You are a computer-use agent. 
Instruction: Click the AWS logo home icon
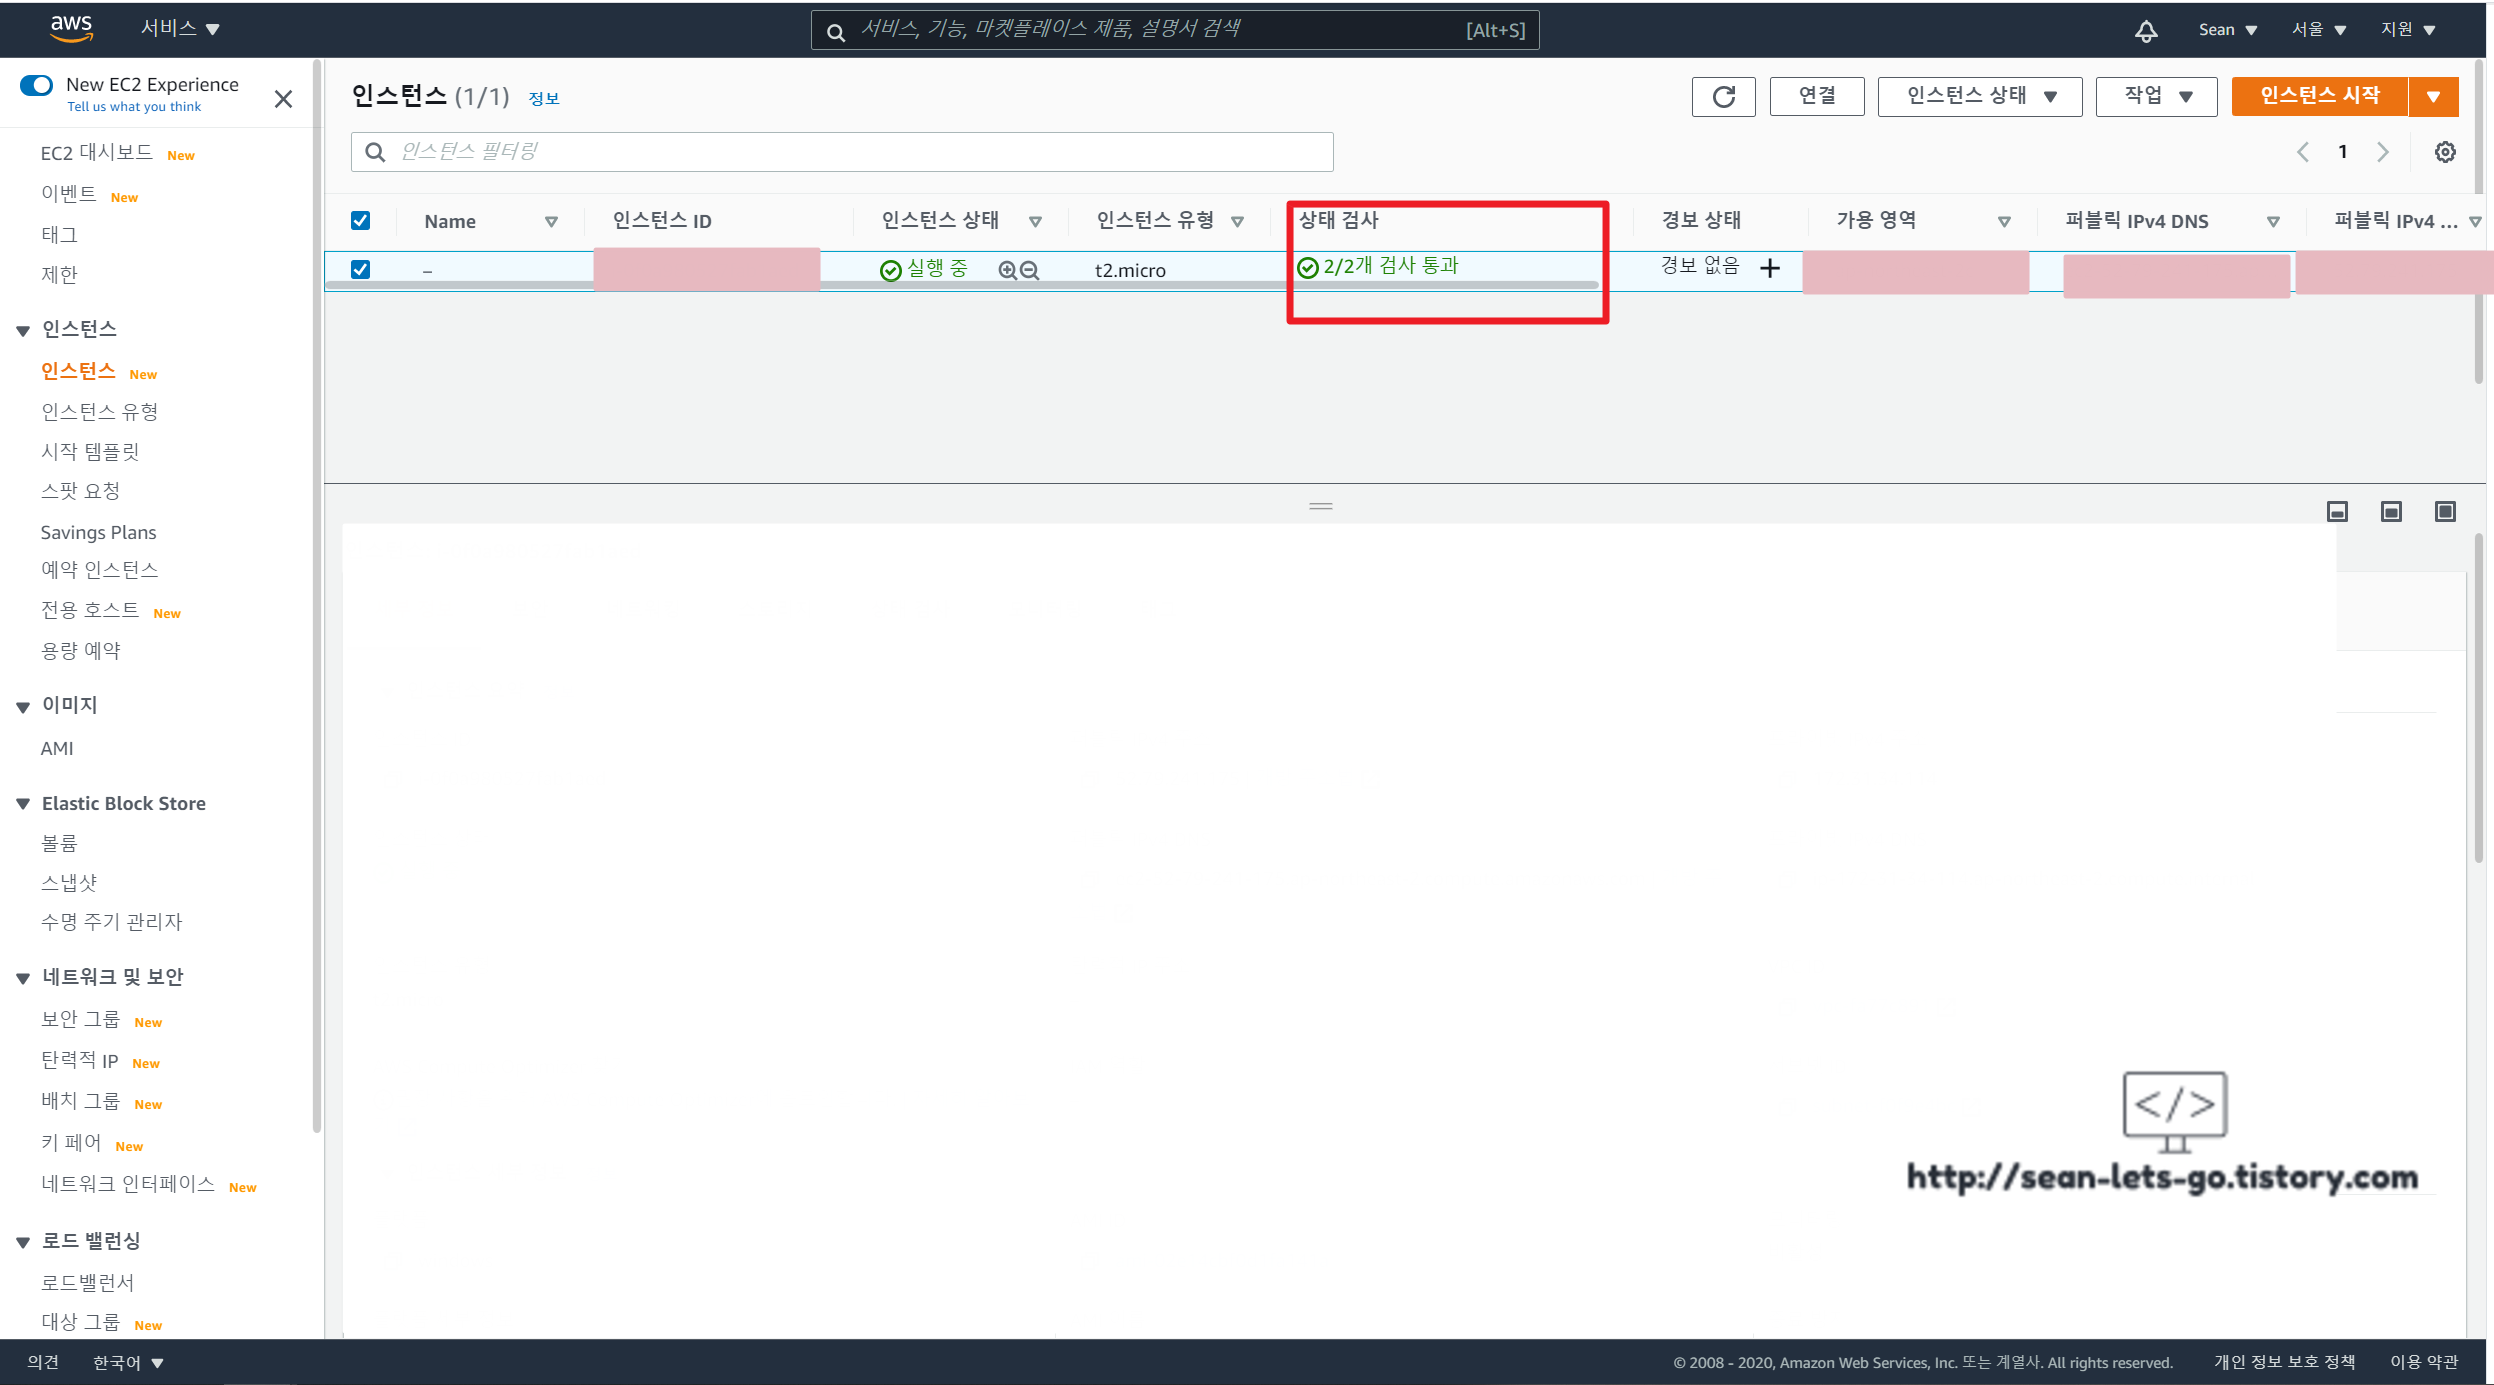click(71, 29)
